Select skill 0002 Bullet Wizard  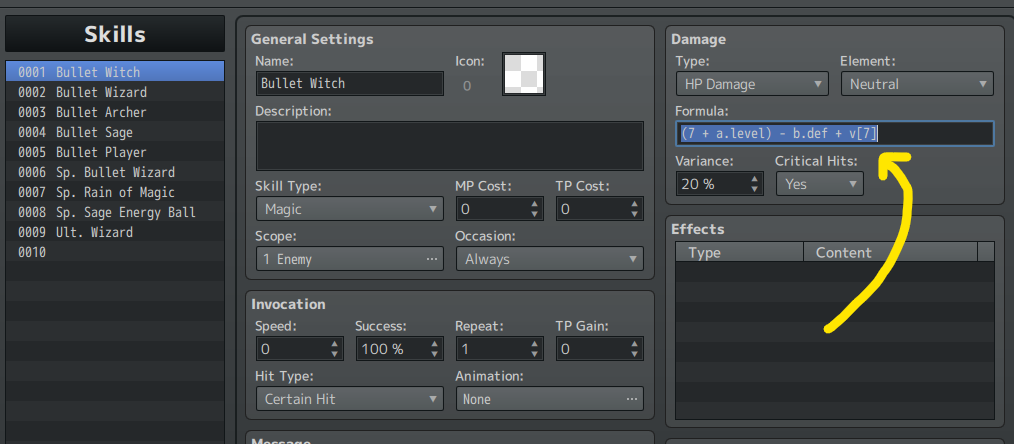[115, 92]
